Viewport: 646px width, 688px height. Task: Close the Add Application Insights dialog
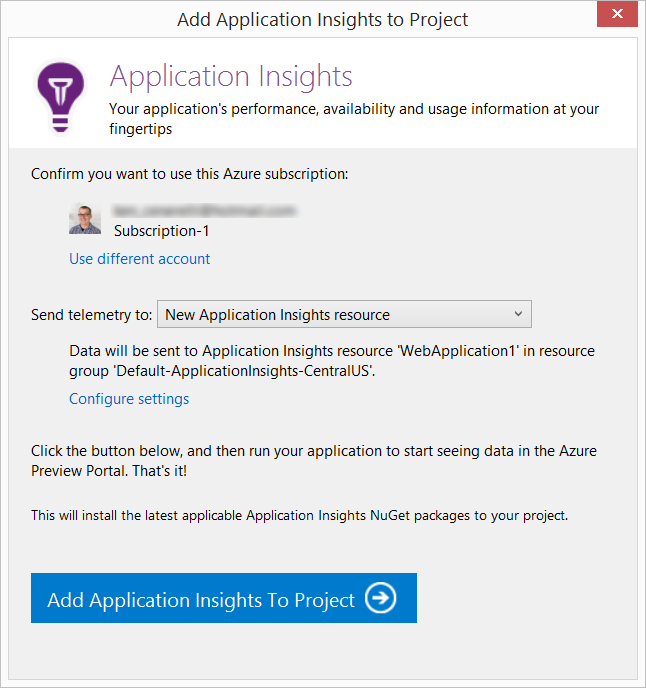coord(617,14)
